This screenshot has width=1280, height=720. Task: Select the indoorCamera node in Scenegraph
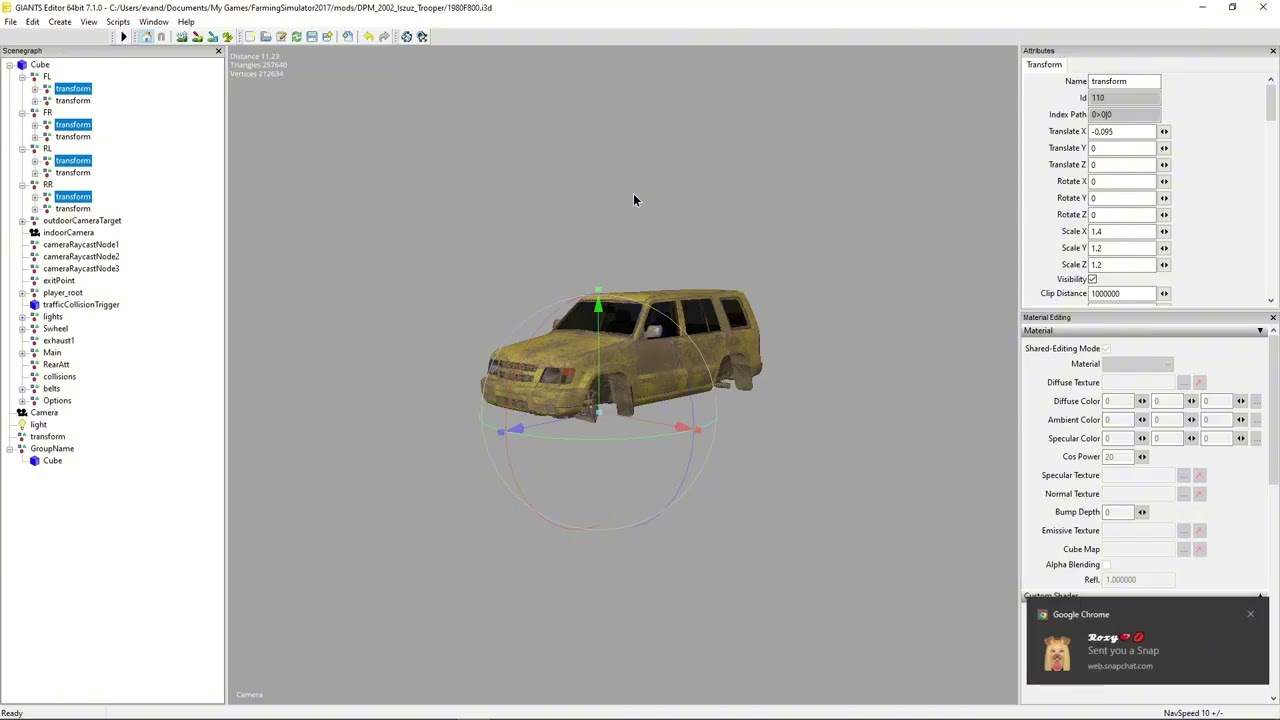[x=68, y=233]
